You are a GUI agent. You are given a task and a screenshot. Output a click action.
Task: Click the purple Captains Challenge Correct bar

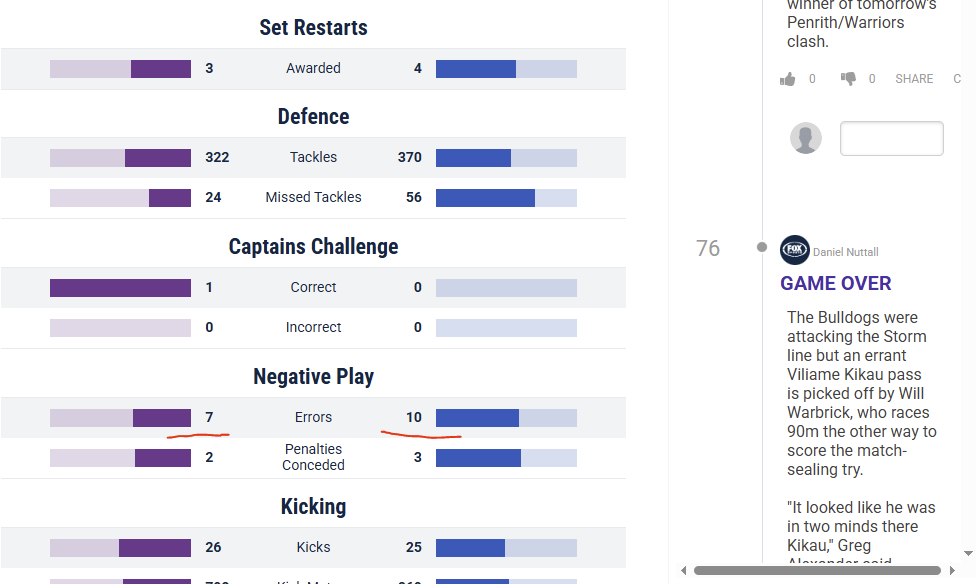(x=120, y=288)
